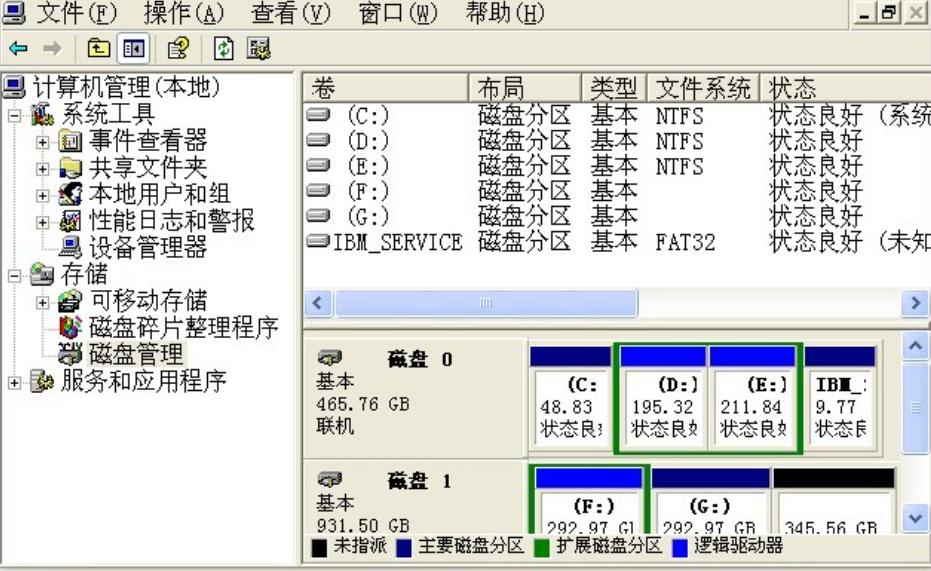Select the (C:) 48.83 partition block
Image resolution: width=931 pixels, height=571 pixels.
pos(571,399)
